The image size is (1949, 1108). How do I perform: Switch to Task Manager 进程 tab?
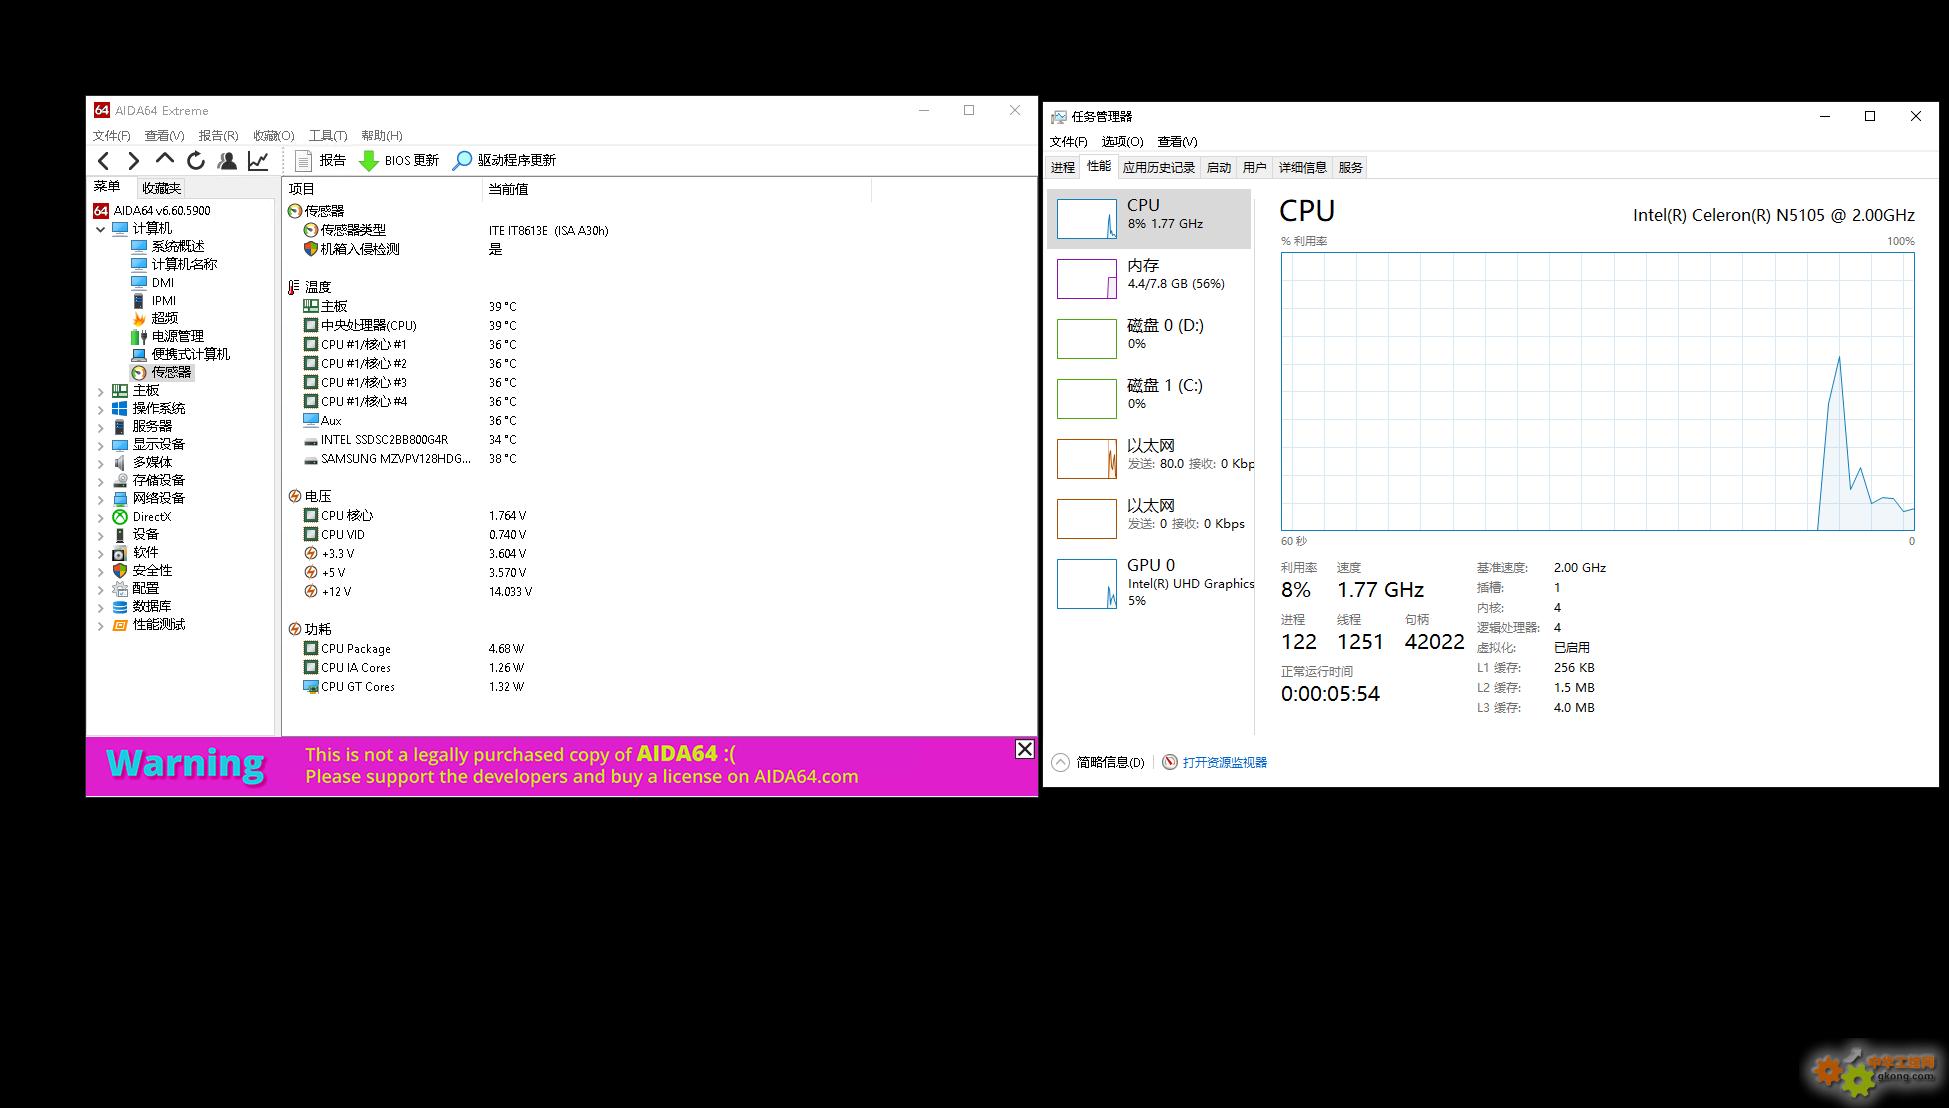(x=1063, y=167)
